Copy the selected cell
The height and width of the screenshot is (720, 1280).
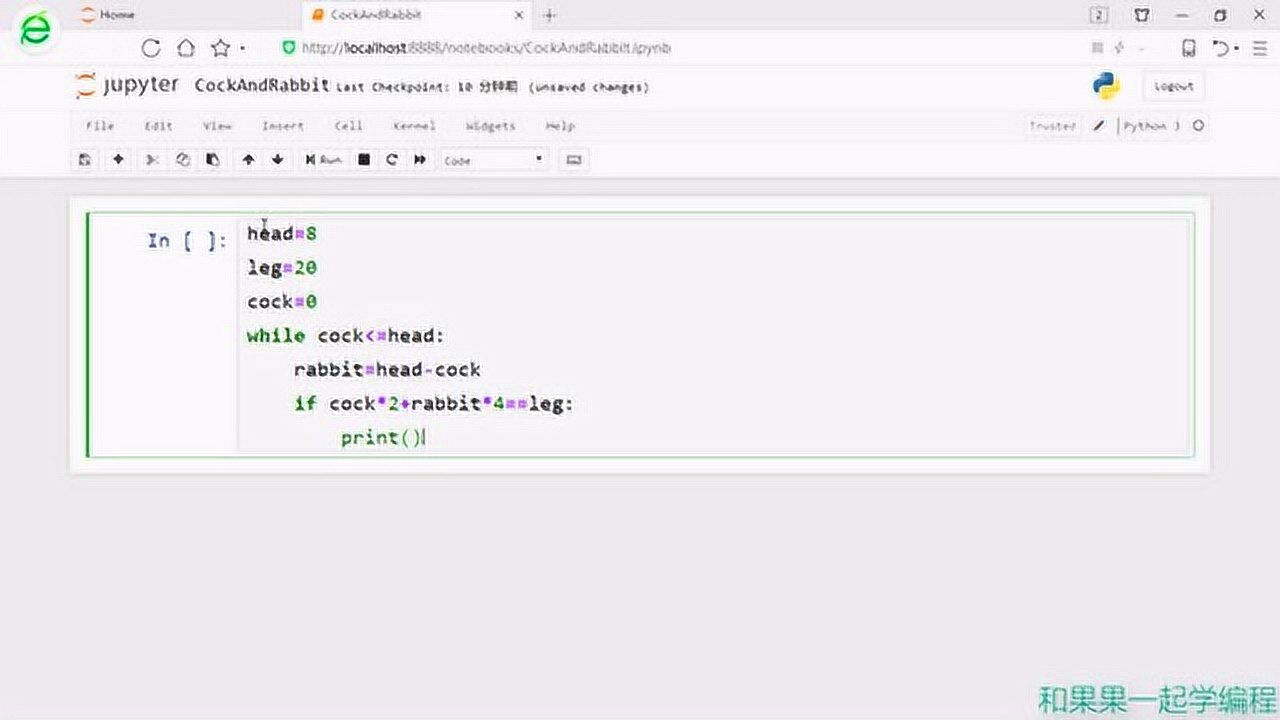pyautogui.click(x=182, y=160)
